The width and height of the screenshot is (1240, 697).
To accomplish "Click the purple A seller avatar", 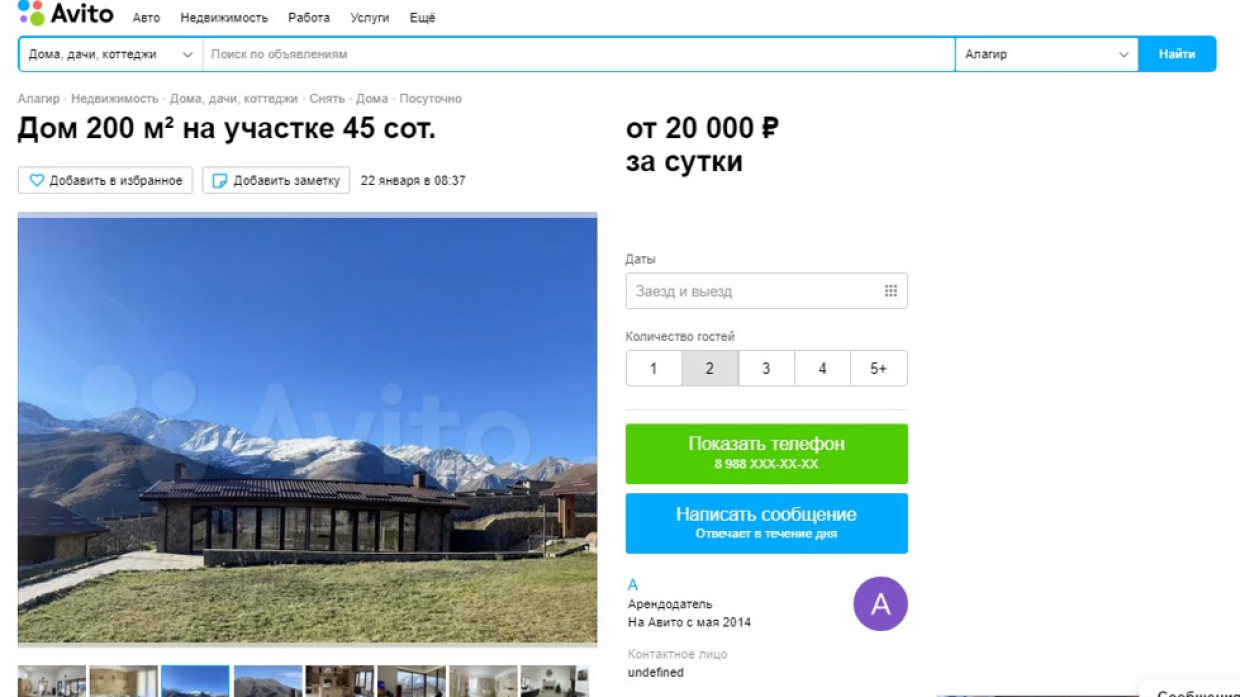I will click(x=880, y=604).
